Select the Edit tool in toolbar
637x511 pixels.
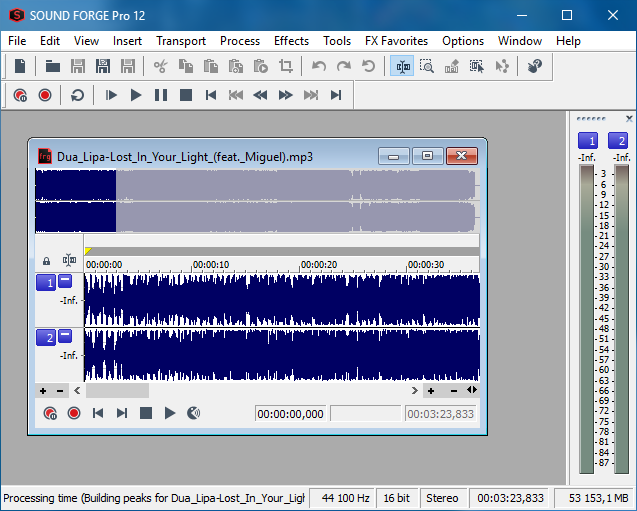click(402, 66)
